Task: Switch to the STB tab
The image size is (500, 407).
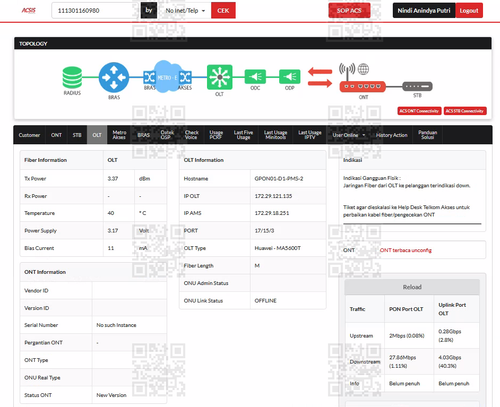Action: point(77,135)
